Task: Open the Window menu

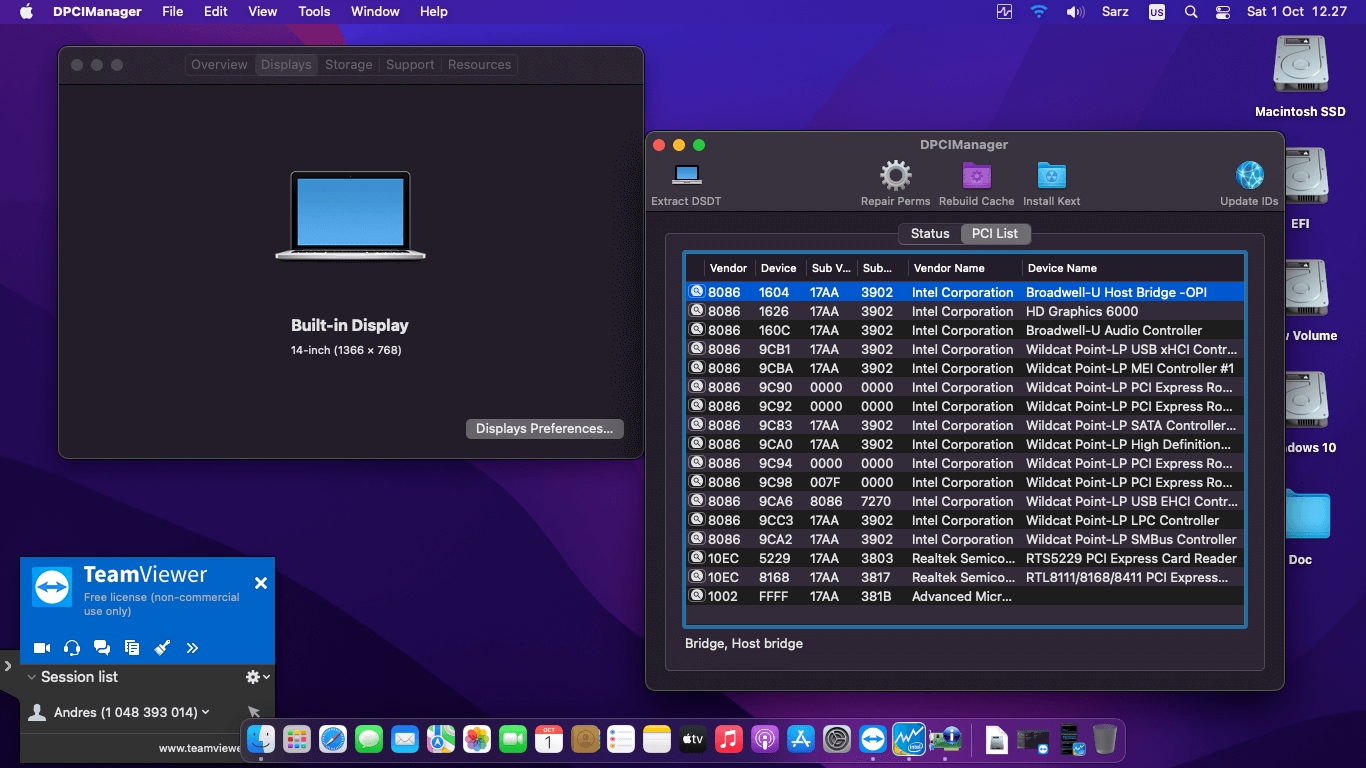Action: tap(375, 12)
